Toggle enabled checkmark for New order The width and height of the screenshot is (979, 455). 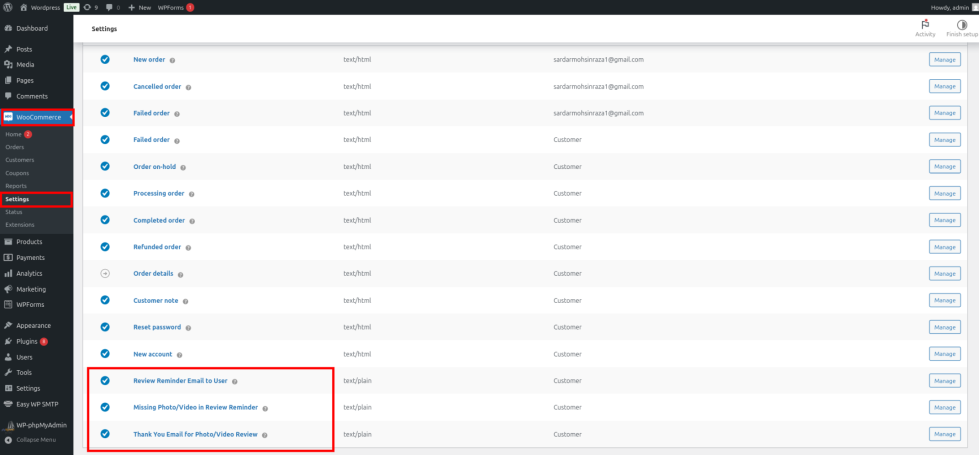[x=105, y=59]
